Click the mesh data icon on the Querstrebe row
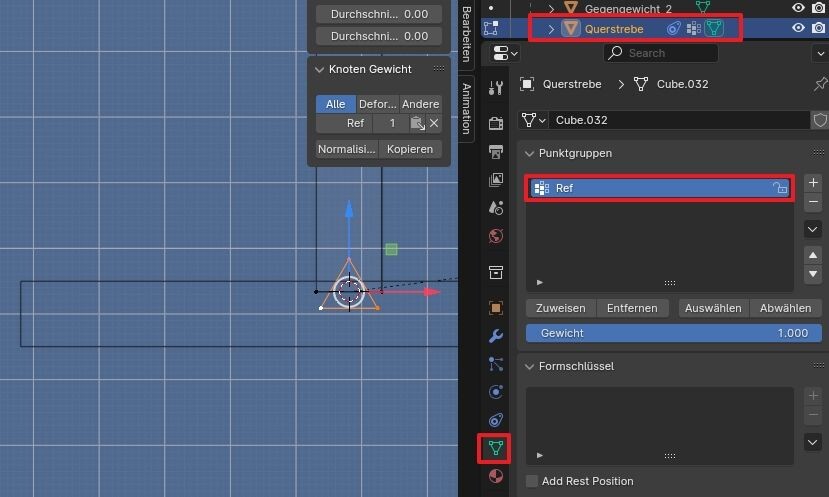 [x=714, y=28]
